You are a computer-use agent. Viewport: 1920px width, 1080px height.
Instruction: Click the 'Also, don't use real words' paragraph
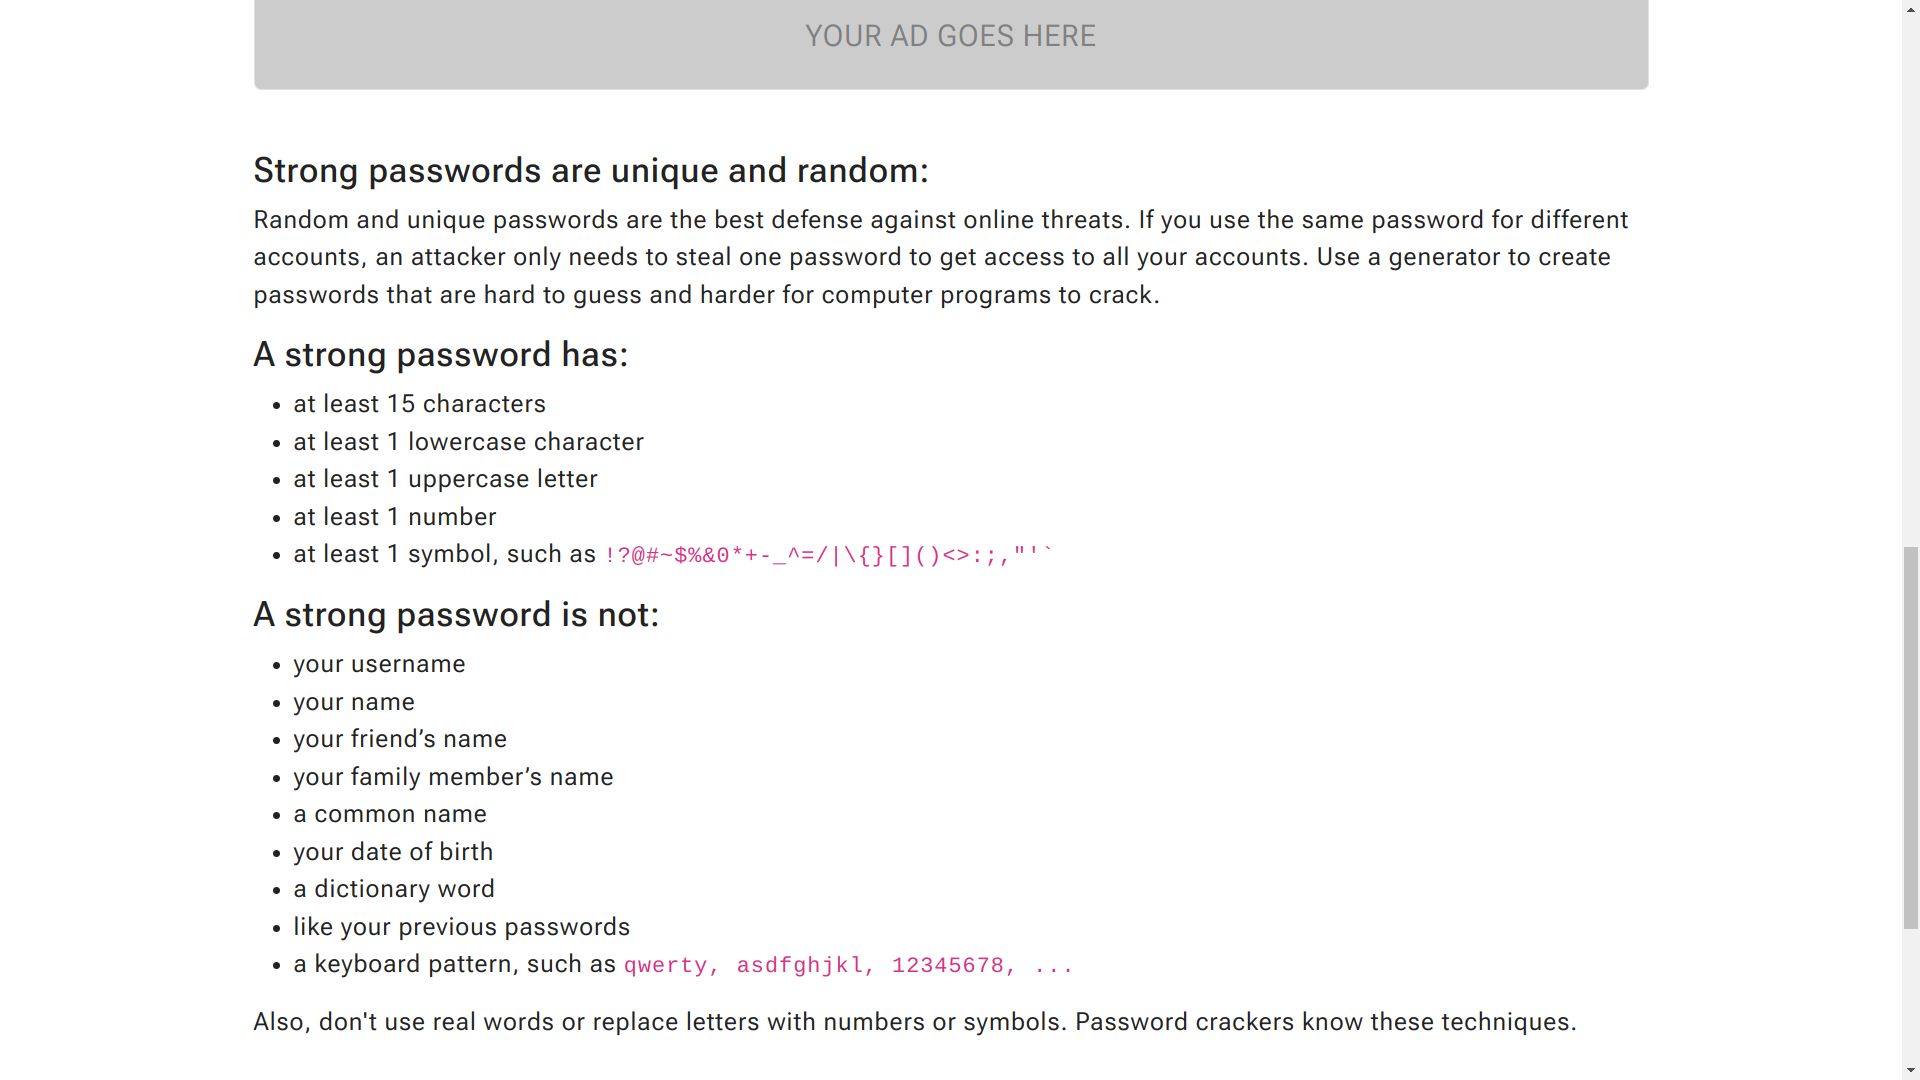[x=915, y=1022]
